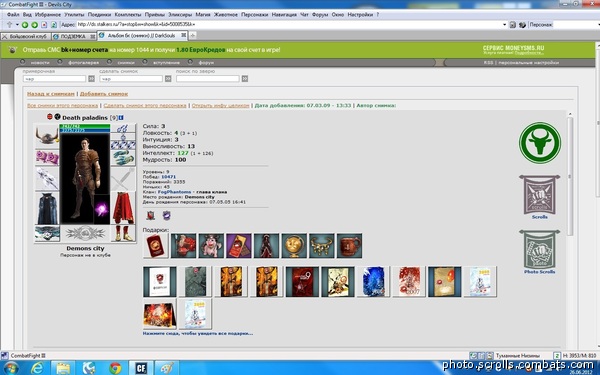Open the Магия menu

coord(203,15)
